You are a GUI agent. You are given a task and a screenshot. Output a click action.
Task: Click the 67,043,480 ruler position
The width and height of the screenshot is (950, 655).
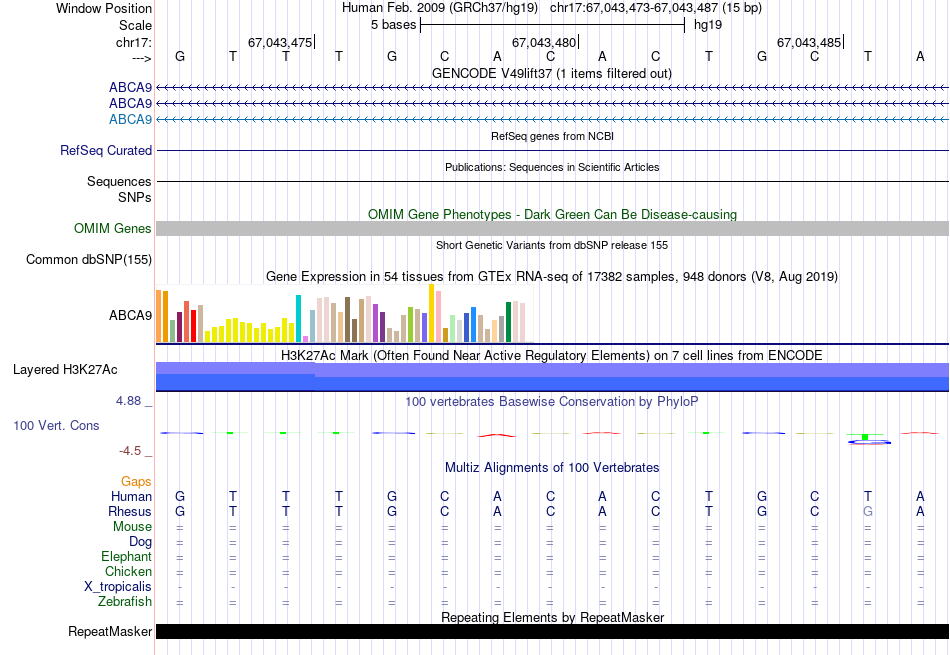coord(544,42)
